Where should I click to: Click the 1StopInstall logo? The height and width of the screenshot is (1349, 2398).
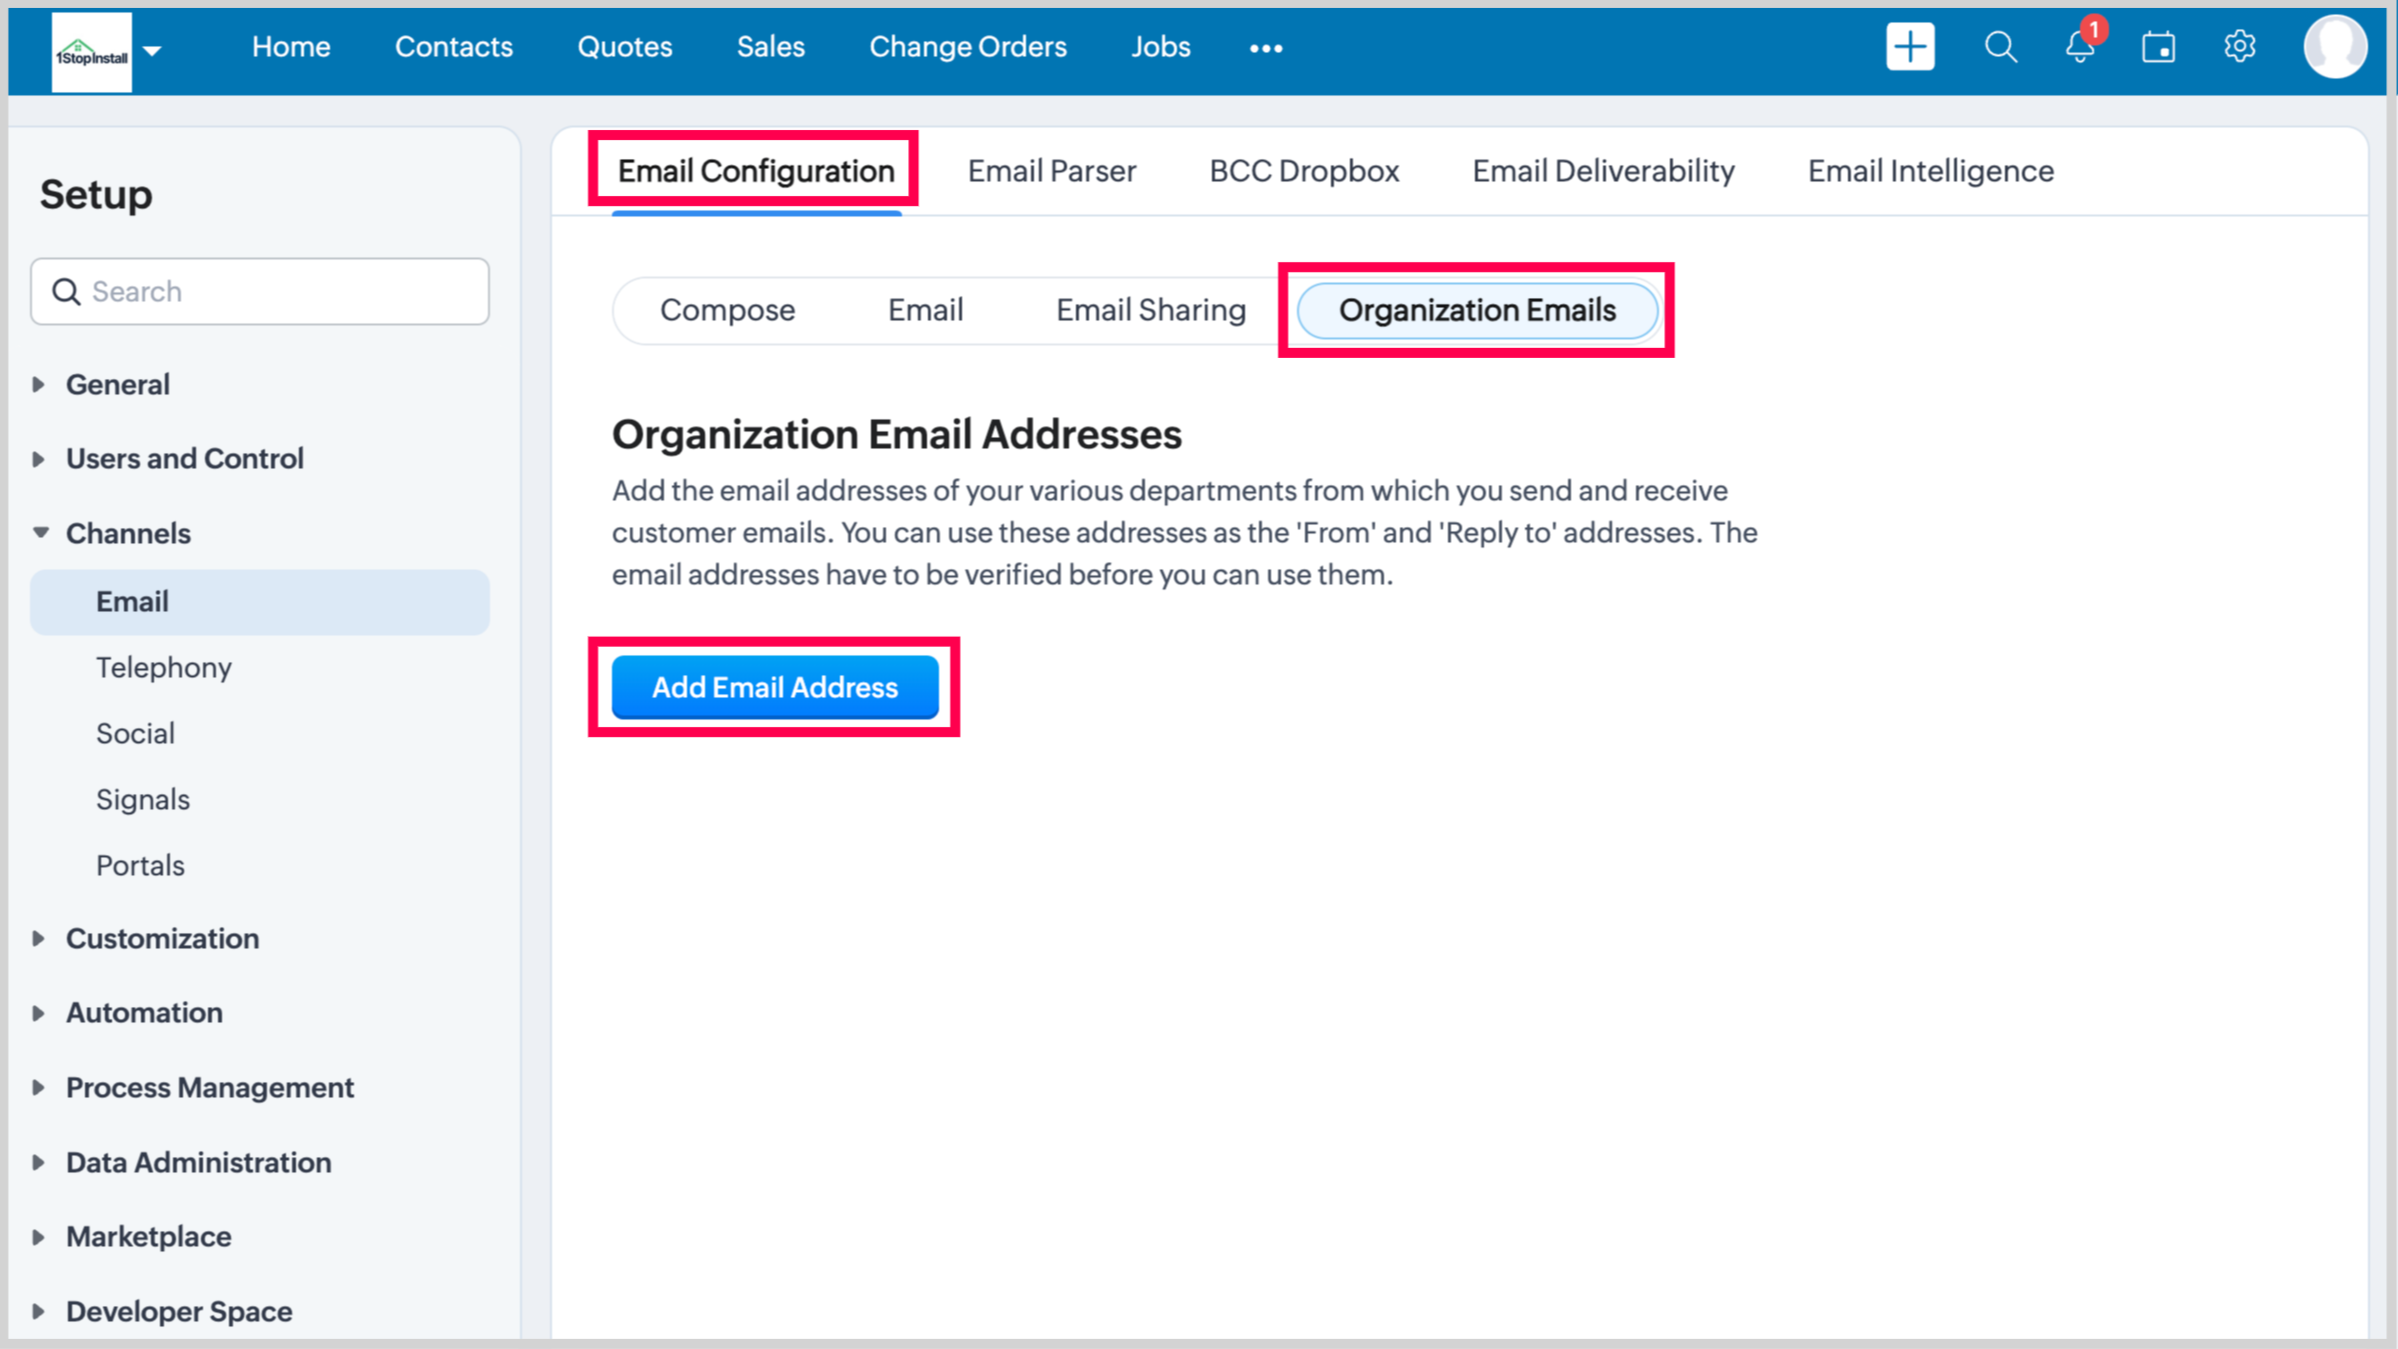pyautogui.click(x=91, y=52)
